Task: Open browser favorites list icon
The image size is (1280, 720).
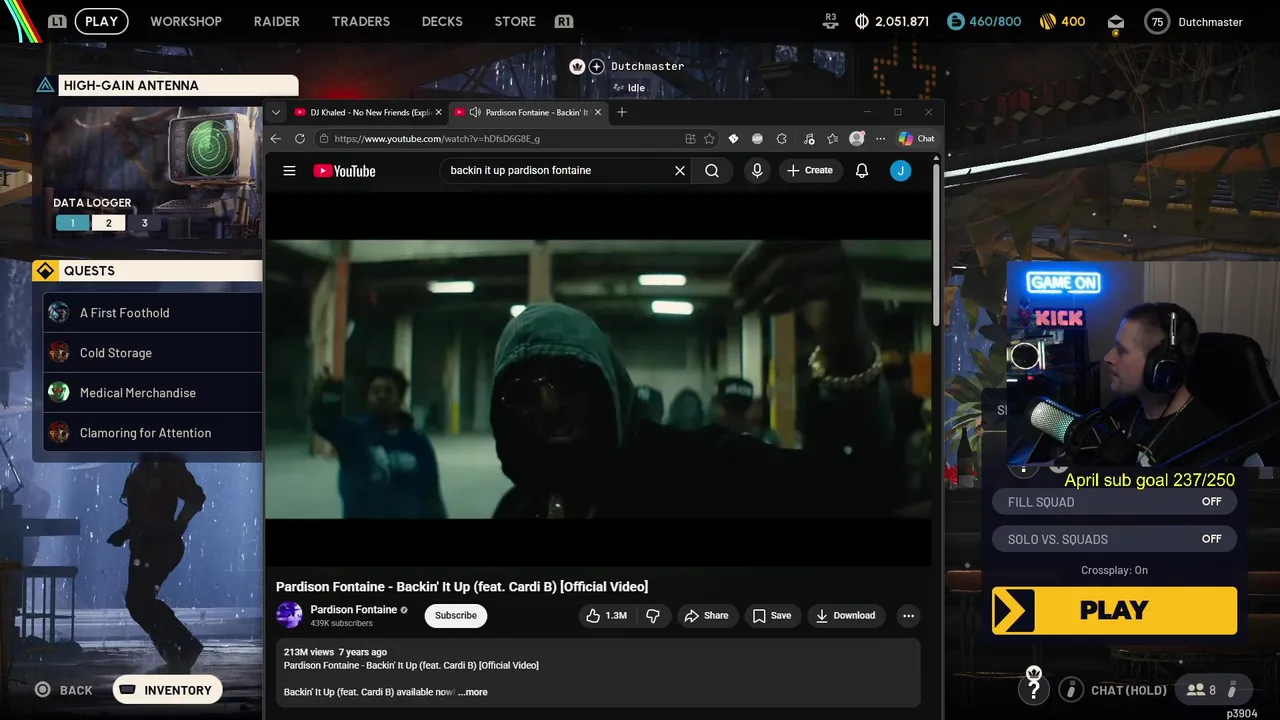Action: pyautogui.click(x=832, y=139)
